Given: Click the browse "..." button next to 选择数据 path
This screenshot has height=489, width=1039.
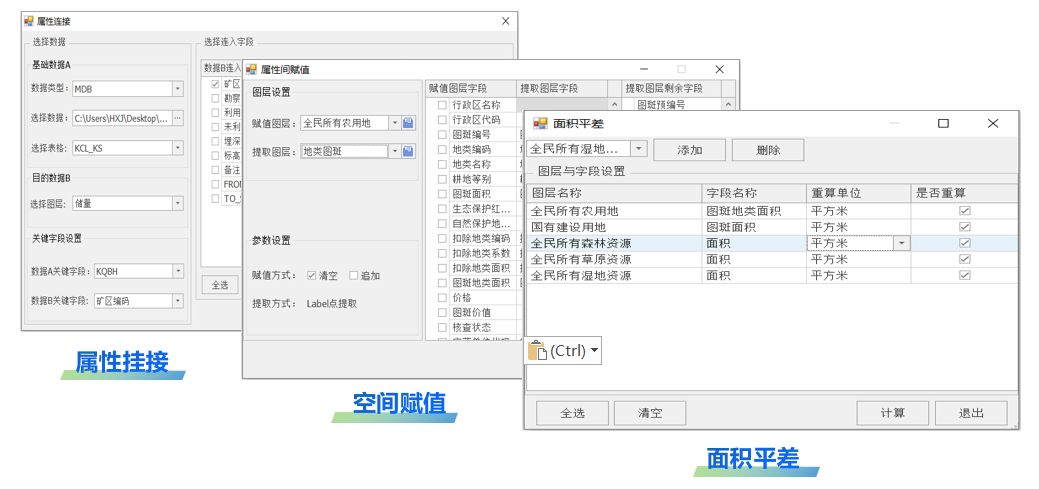Looking at the screenshot, I should pyautogui.click(x=178, y=118).
